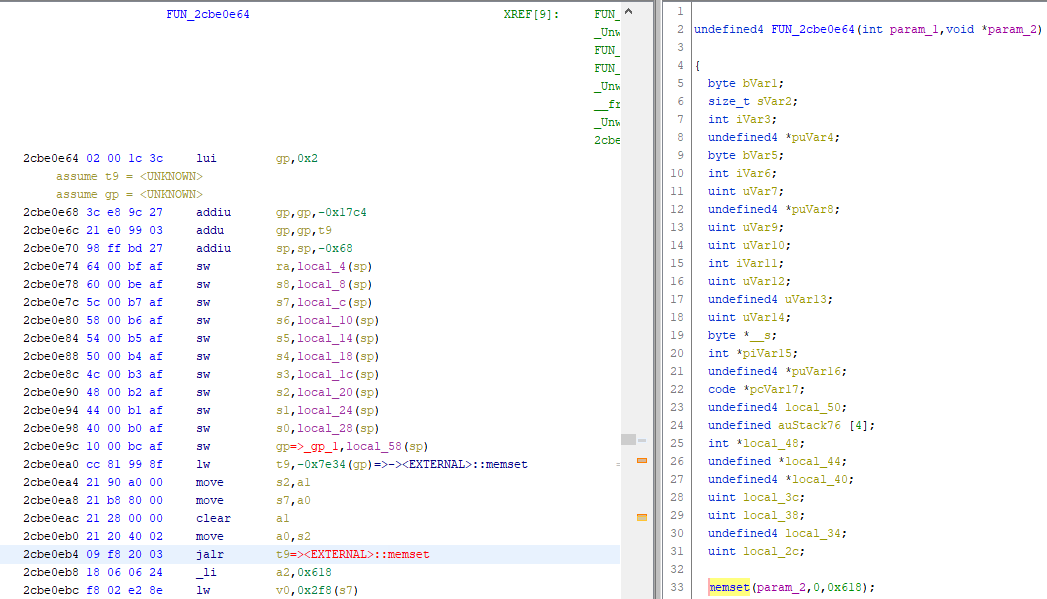This screenshot has height=599, width=1047.
Task: Click the gray overview marker near the scrollbar
Action: click(x=630, y=437)
